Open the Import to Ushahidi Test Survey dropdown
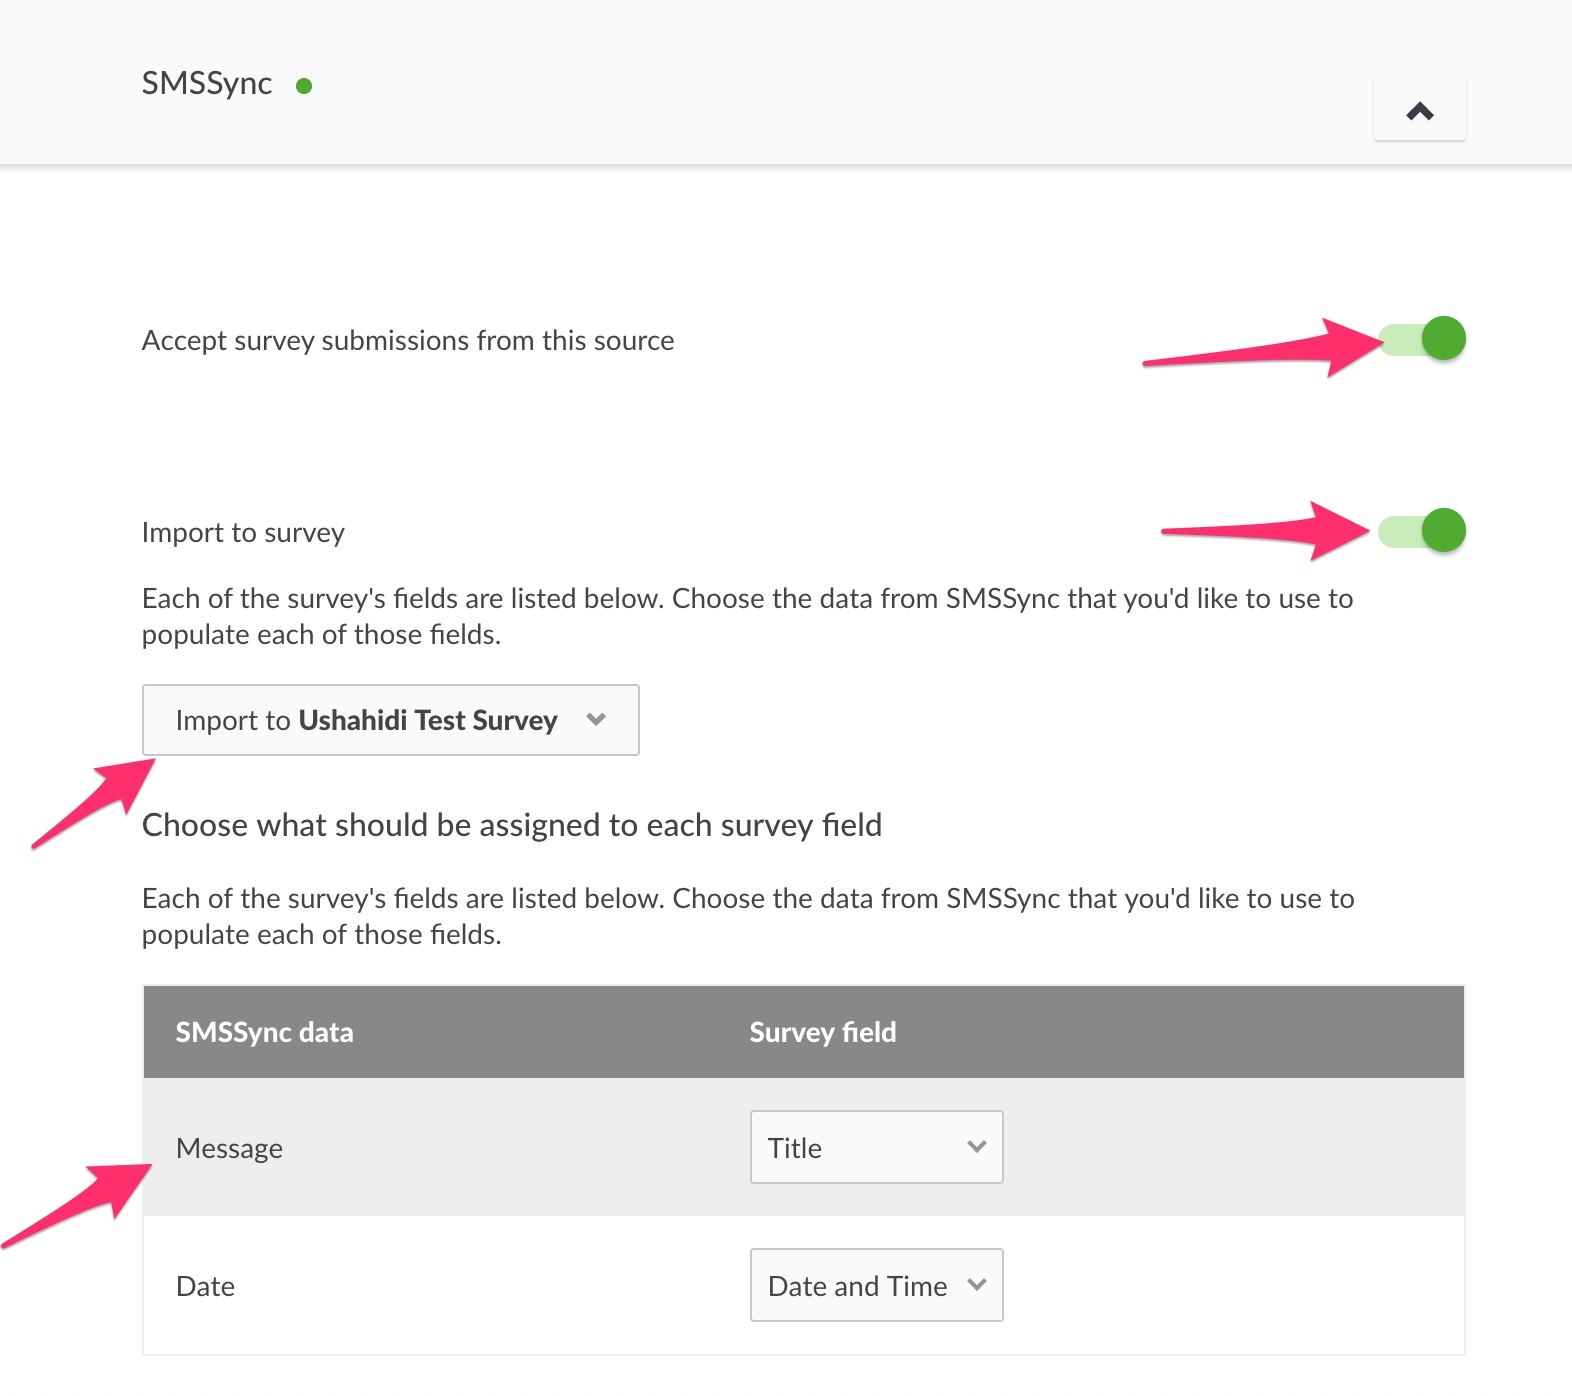Screen dimensions: 1572x1396 click(x=390, y=720)
